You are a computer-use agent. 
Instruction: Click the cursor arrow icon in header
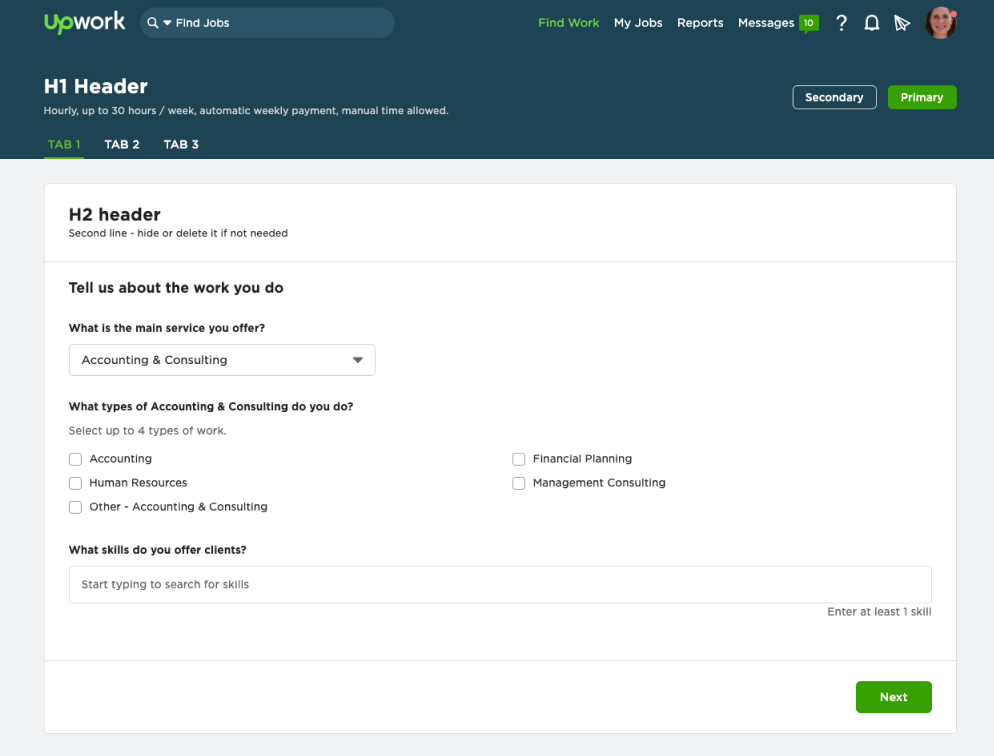click(902, 23)
